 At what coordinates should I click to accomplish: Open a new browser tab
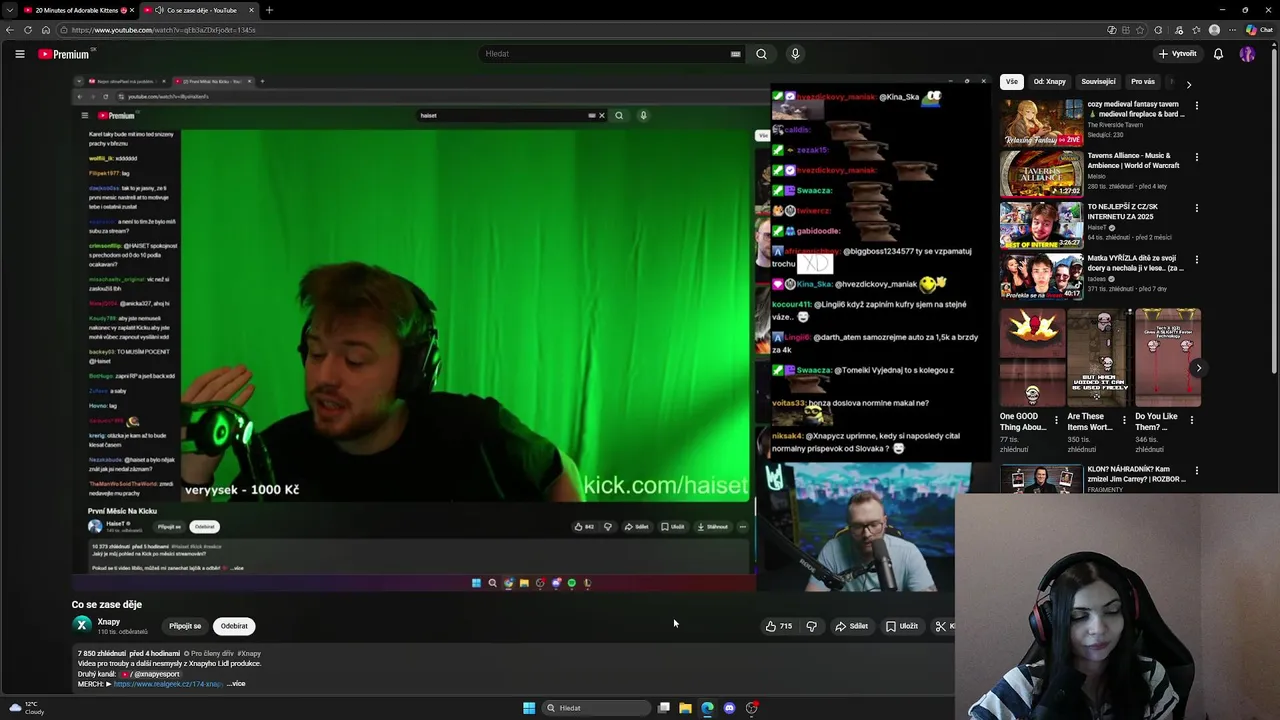(269, 10)
